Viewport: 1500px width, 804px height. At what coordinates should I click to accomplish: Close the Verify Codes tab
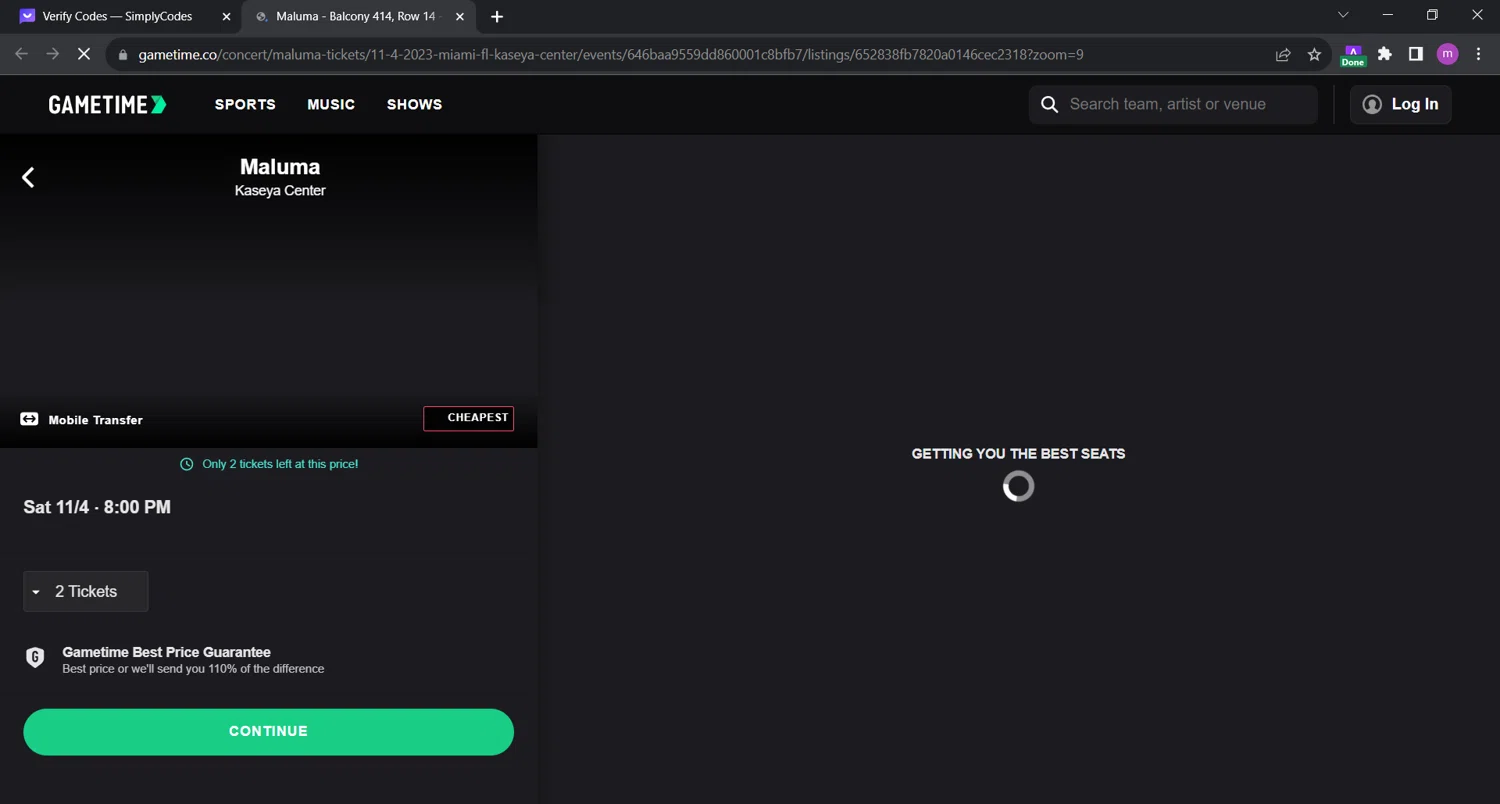click(226, 16)
